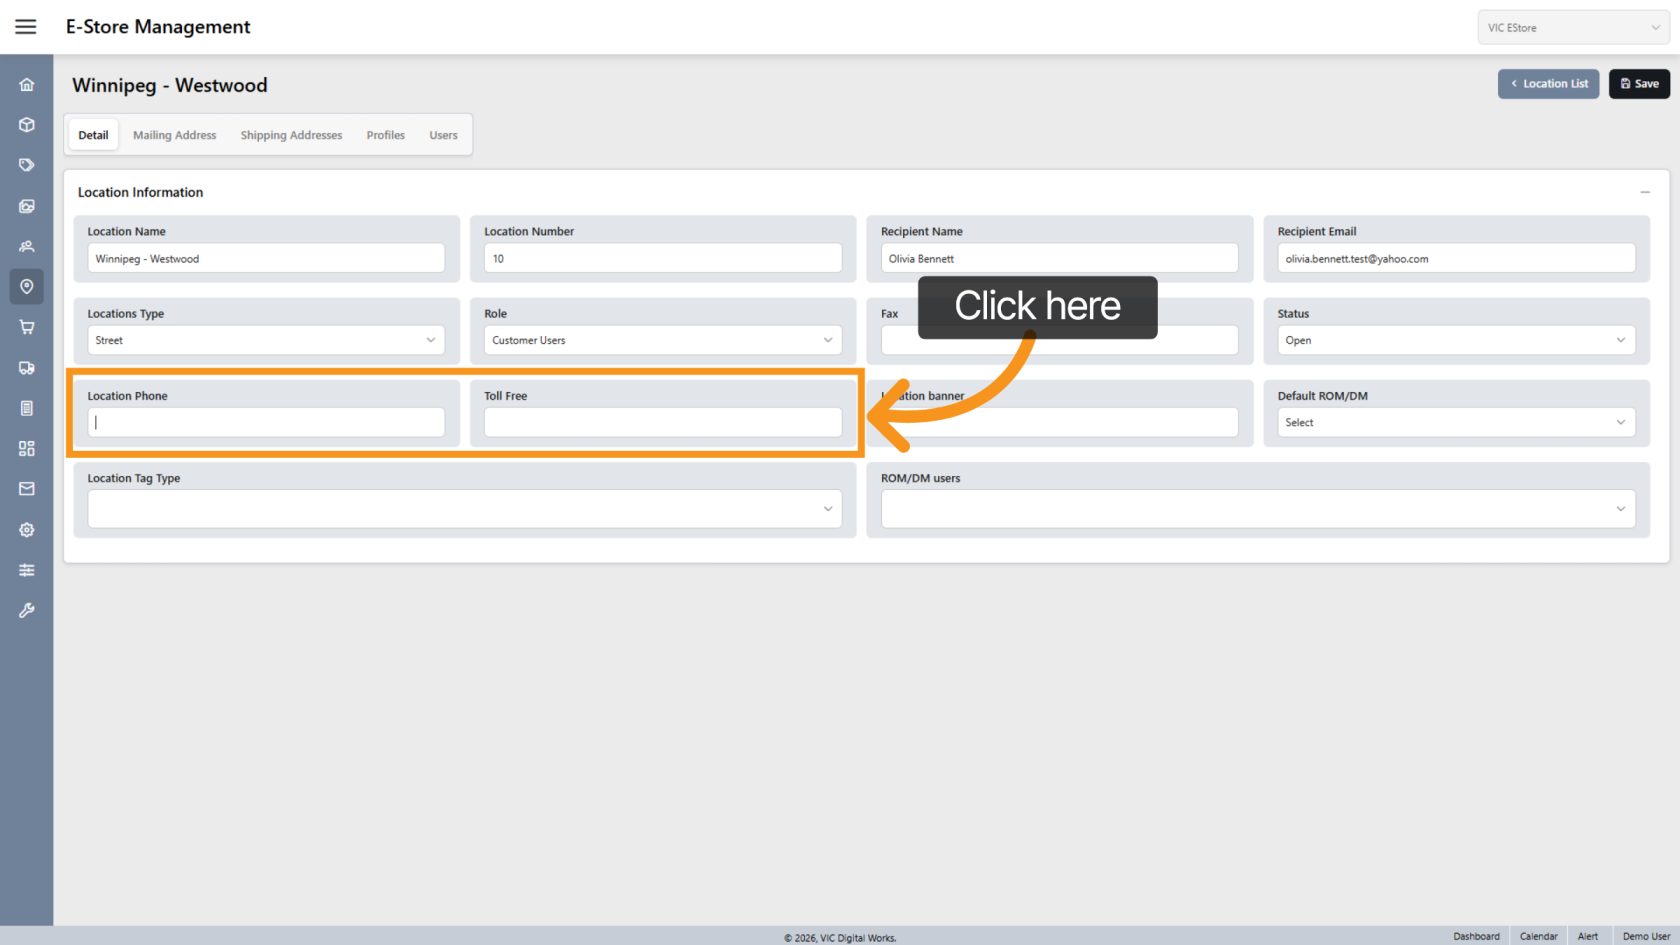This screenshot has width=1680, height=945.
Task: Click the settings gear sidebar icon
Action: (27, 530)
